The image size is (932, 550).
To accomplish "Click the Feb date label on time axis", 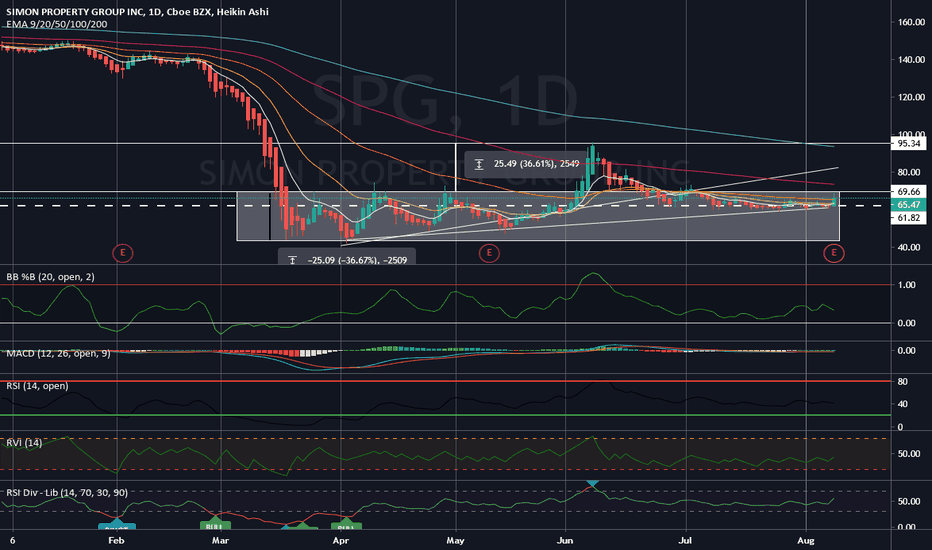I will click(116, 540).
